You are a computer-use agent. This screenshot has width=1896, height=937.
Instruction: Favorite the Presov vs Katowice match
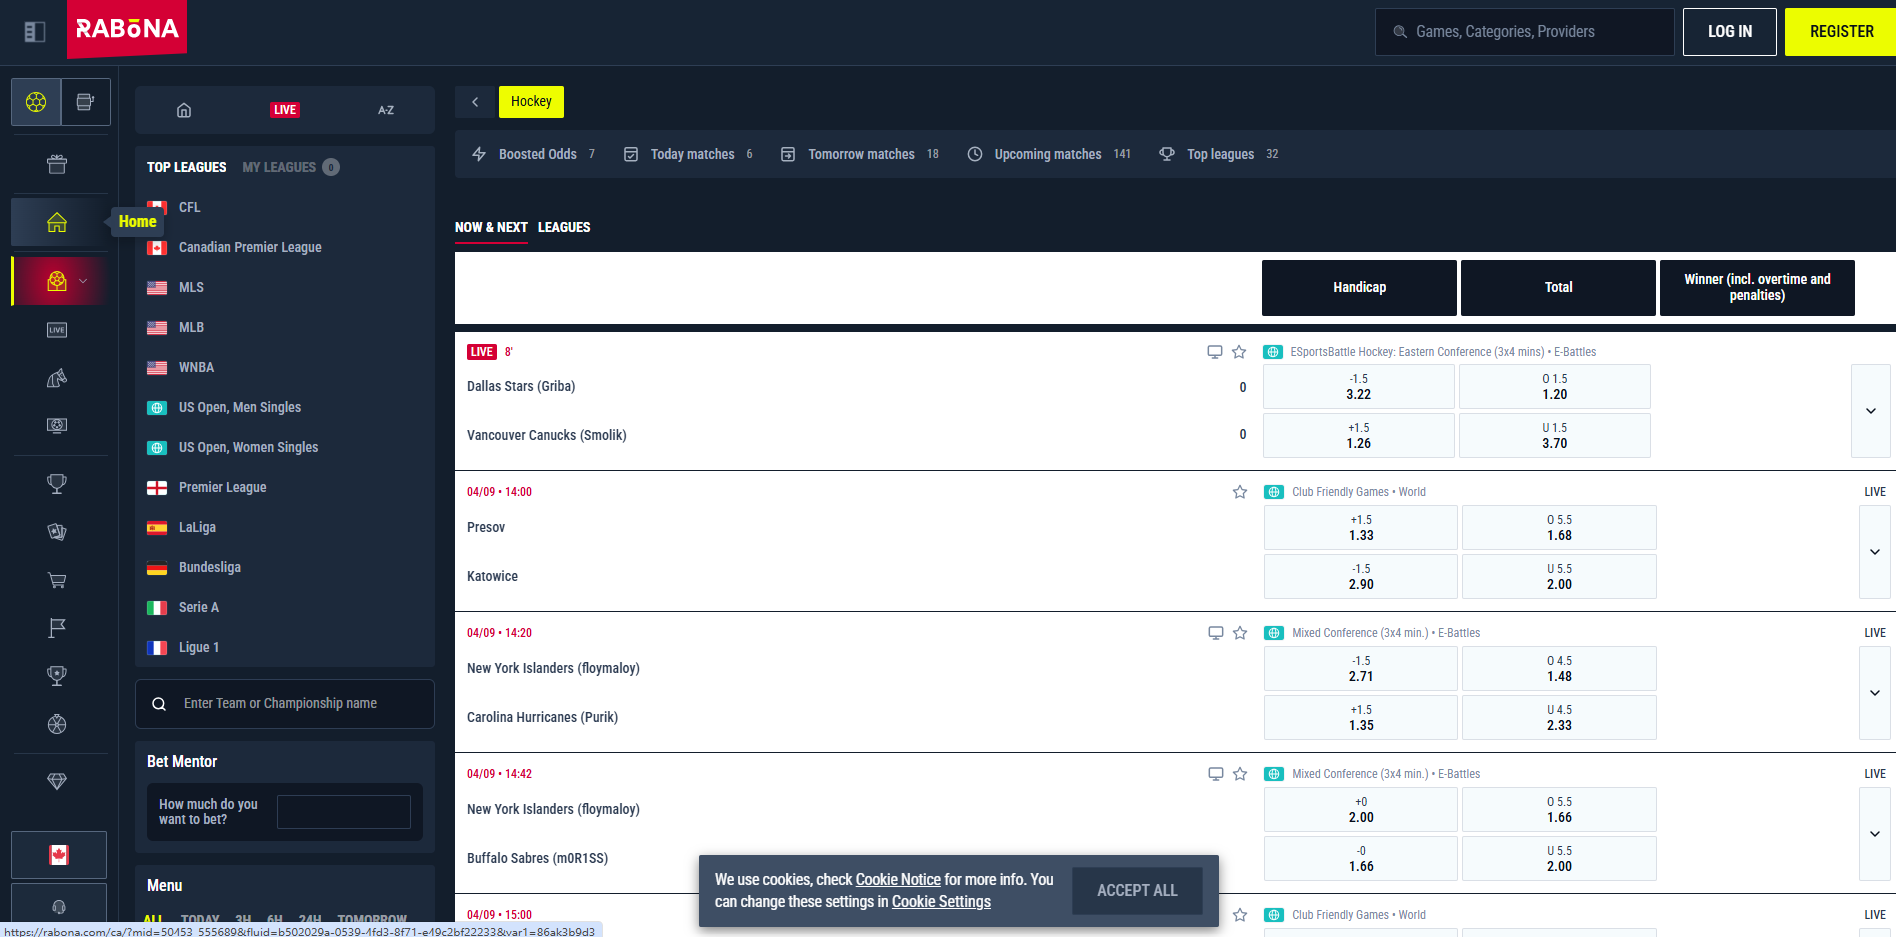[1240, 492]
